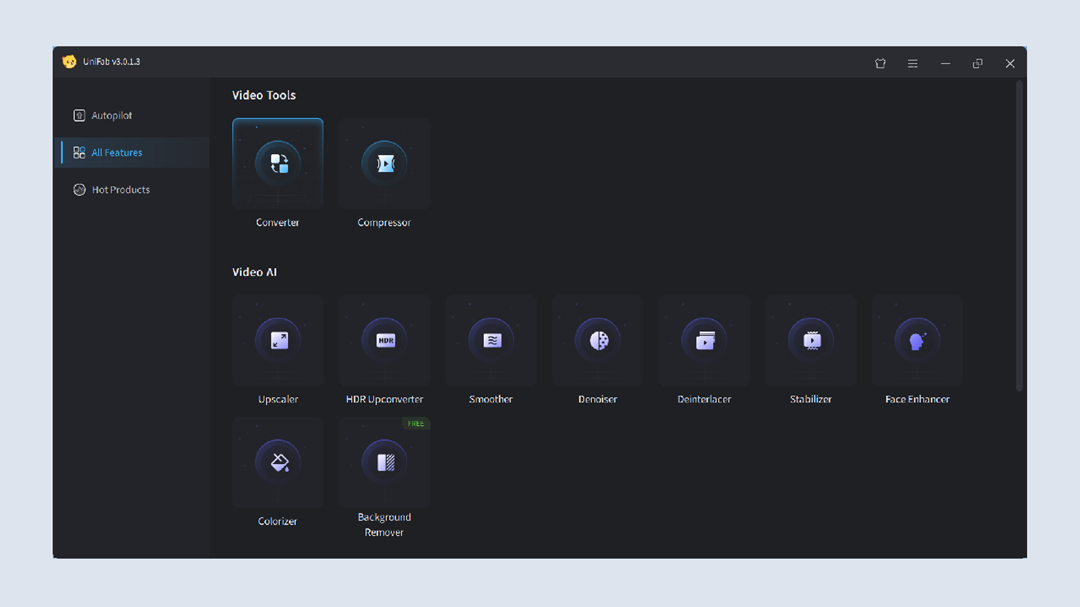This screenshot has height=607, width=1080.
Task: Open the hamburger menu in title bar
Action: 912,63
